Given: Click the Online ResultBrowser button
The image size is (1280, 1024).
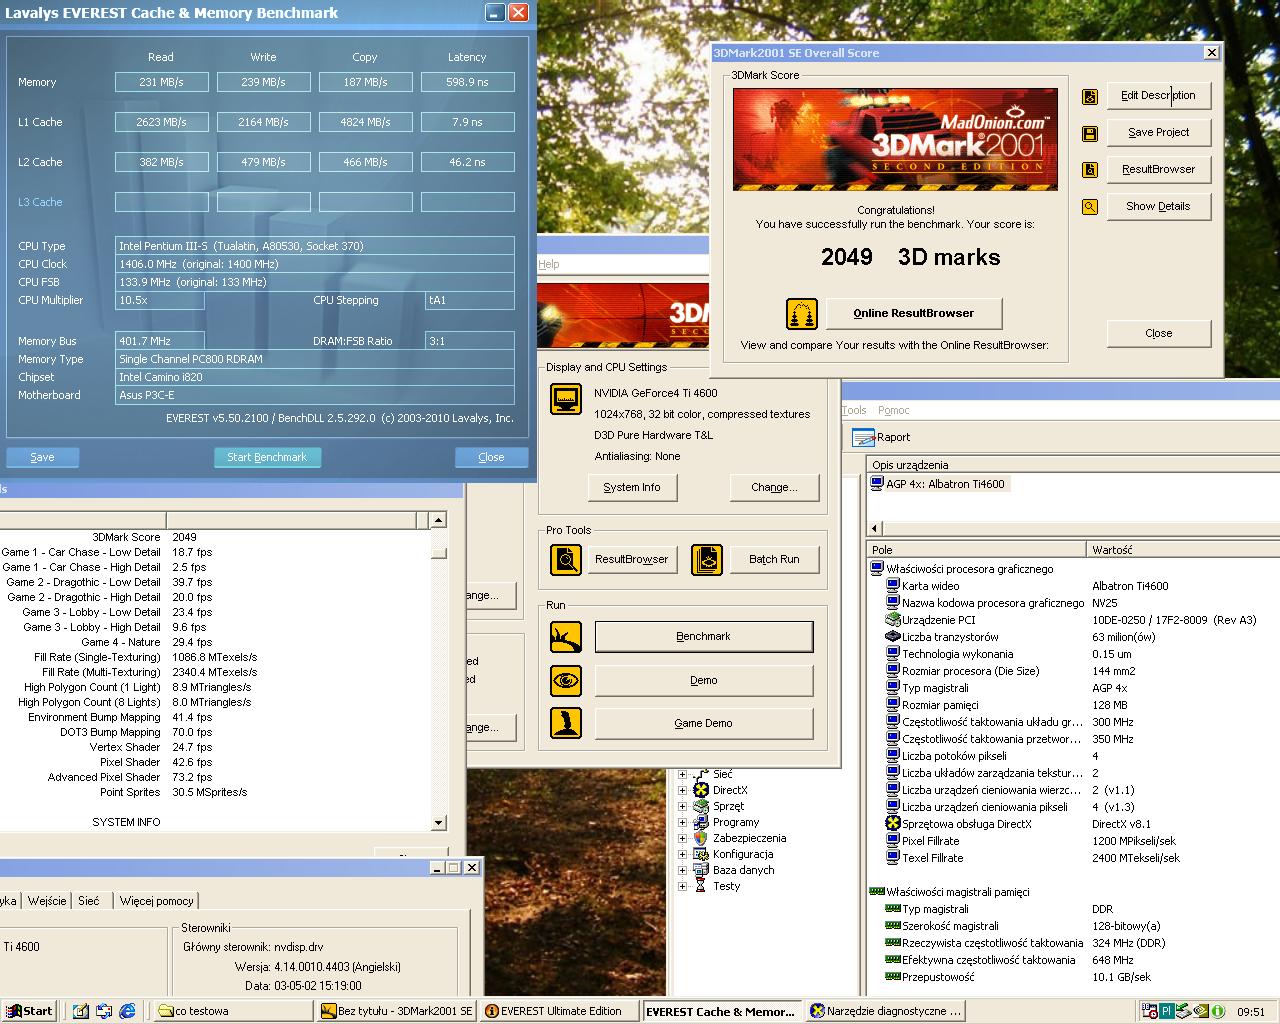Looking at the screenshot, I should pos(913,313).
